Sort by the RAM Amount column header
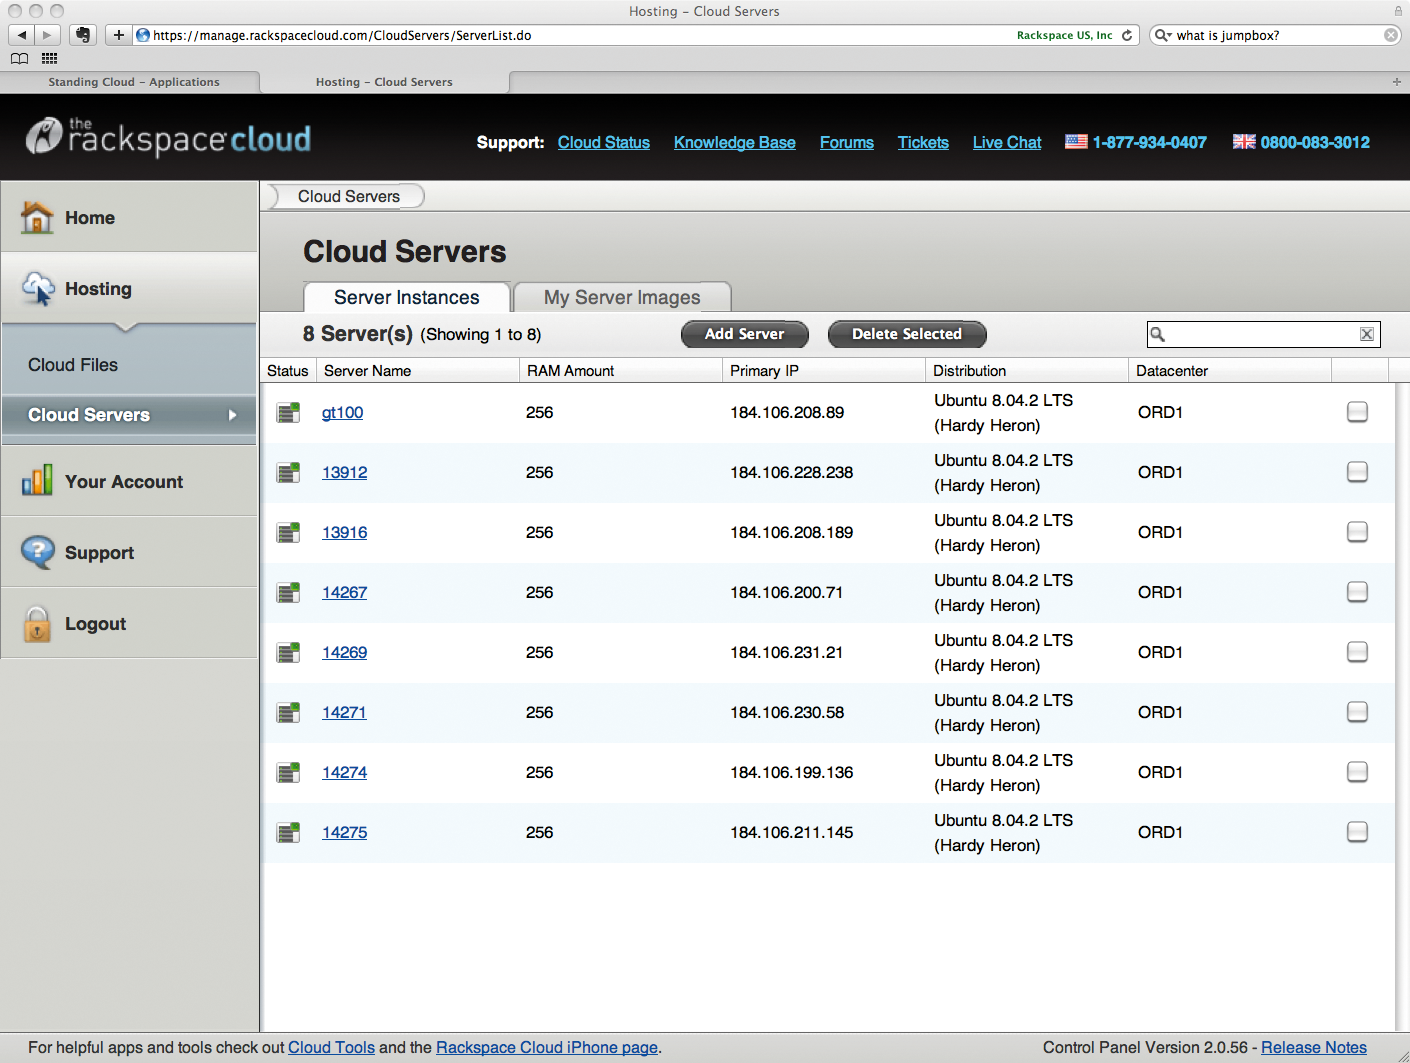The width and height of the screenshot is (1410, 1063). coord(620,370)
